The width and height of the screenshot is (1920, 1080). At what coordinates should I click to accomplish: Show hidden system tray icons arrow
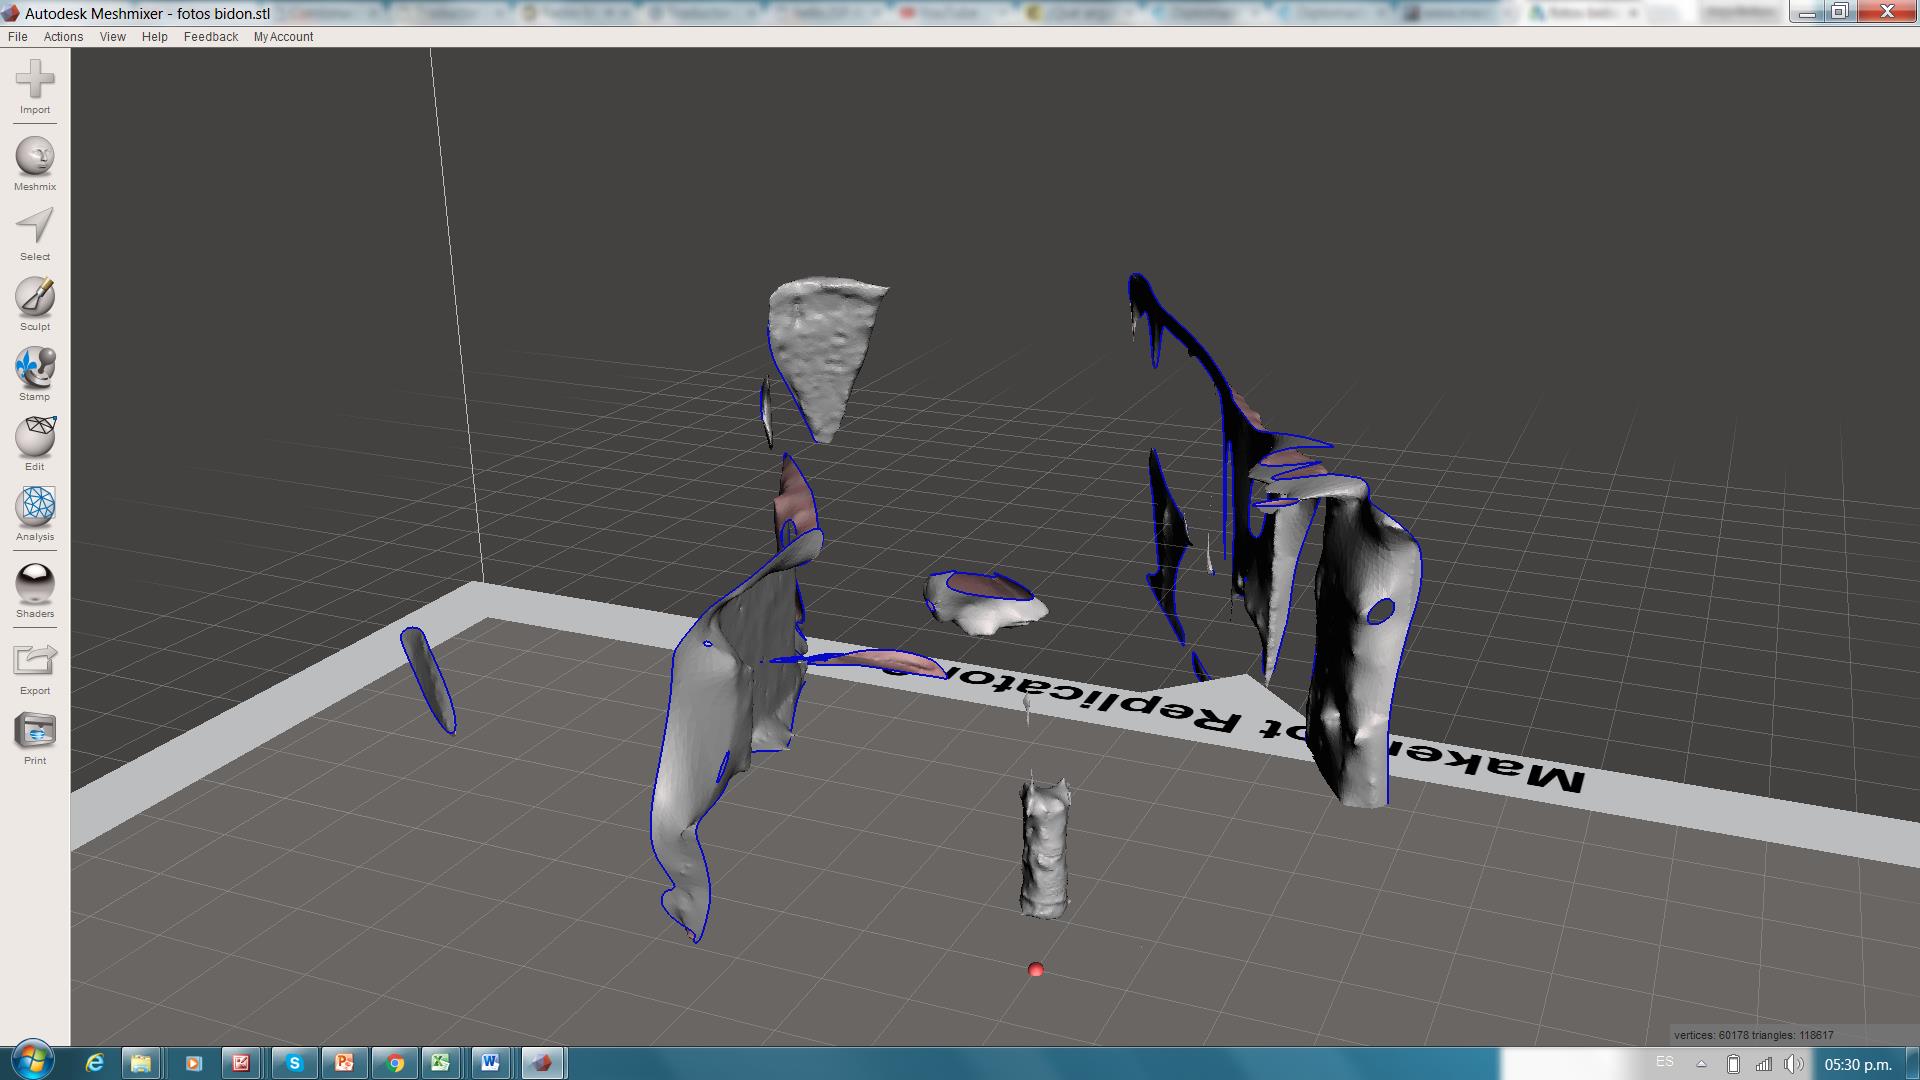1701,1064
